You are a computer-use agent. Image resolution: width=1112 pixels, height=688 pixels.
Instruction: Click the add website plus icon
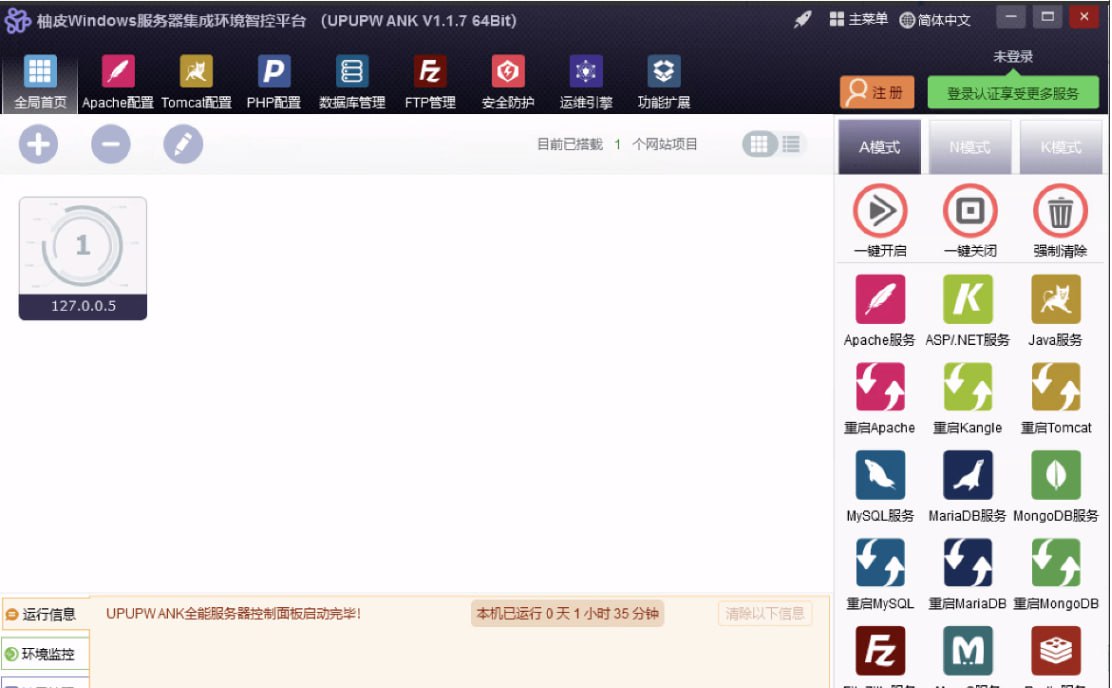pyautogui.click(x=38, y=145)
